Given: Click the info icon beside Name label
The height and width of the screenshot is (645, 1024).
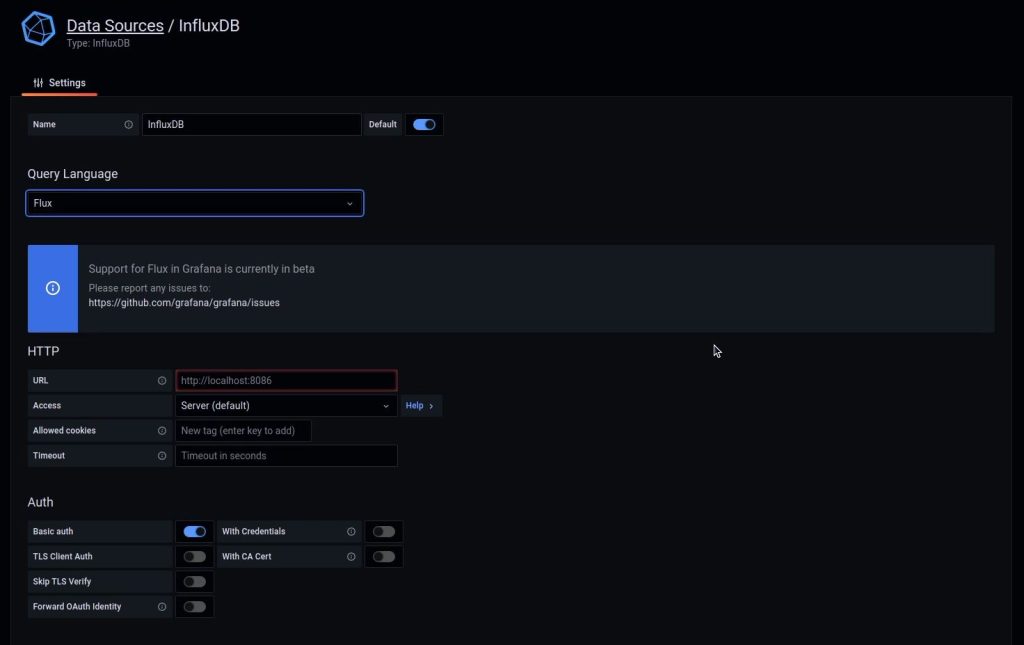Looking at the screenshot, I should [x=128, y=125].
